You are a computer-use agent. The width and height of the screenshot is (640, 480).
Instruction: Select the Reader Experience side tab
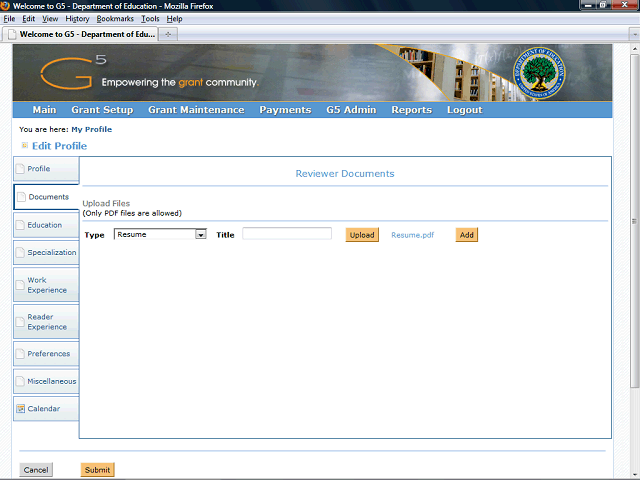pyautogui.click(x=46, y=322)
